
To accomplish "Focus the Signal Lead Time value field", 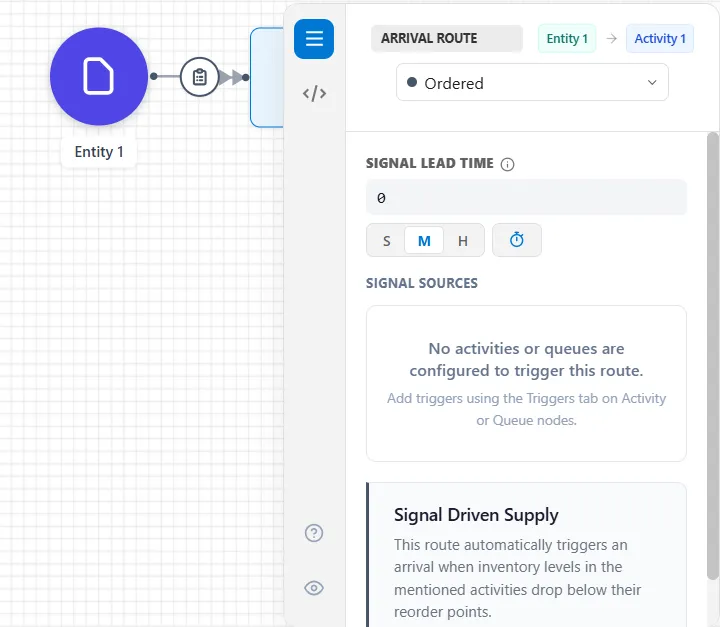I will [x=526, y=198].
